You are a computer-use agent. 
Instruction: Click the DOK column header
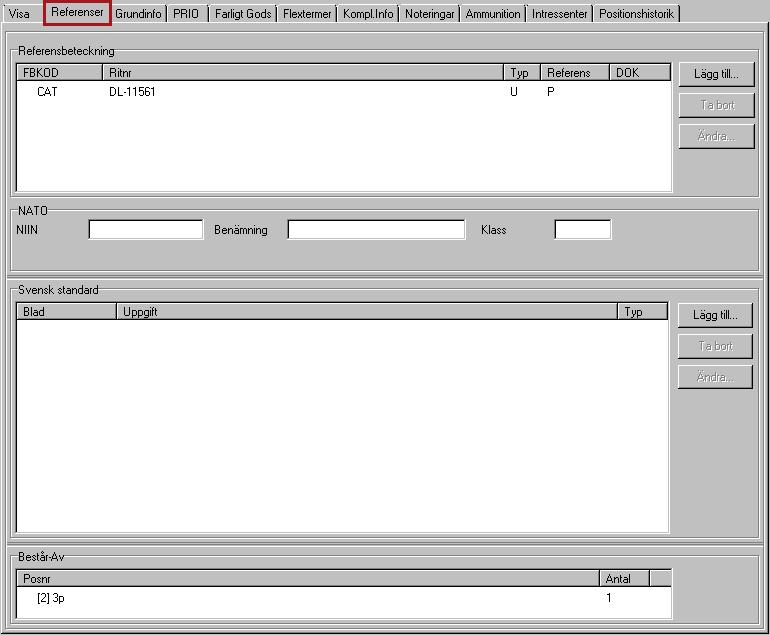640,73
